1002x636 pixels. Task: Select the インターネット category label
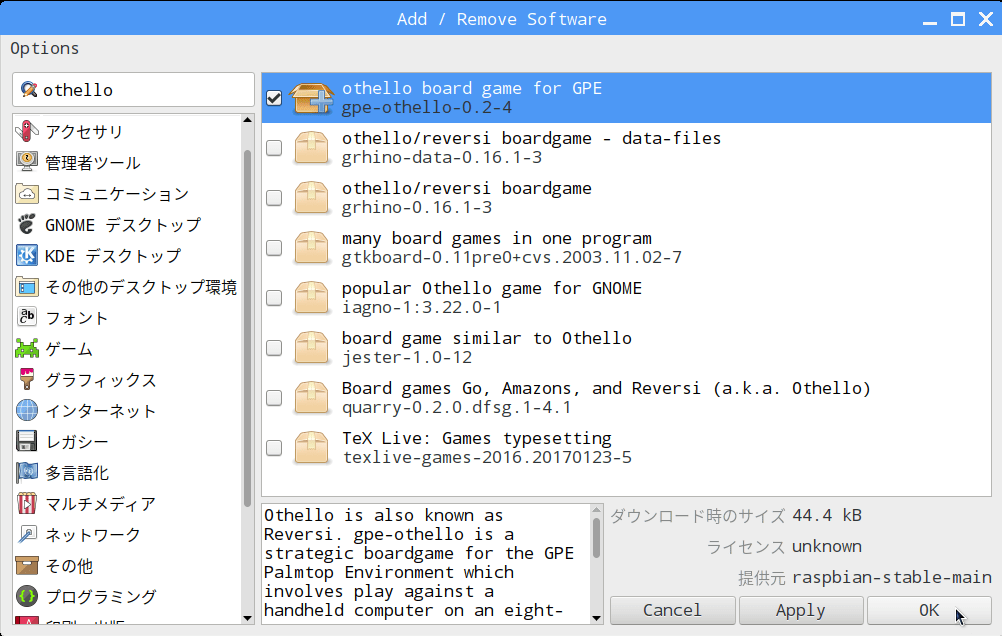[101, 411]
